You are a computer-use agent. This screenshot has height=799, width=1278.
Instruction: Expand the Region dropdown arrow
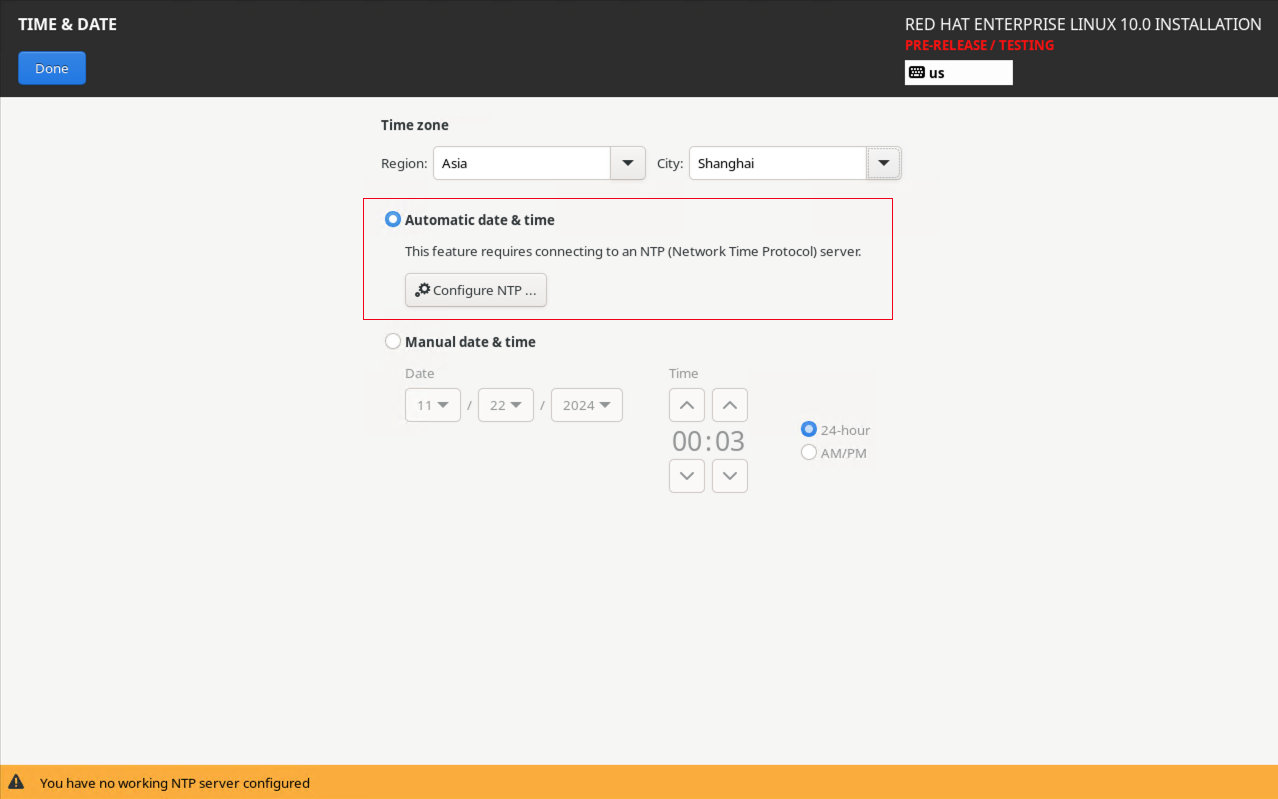(628, 163)
